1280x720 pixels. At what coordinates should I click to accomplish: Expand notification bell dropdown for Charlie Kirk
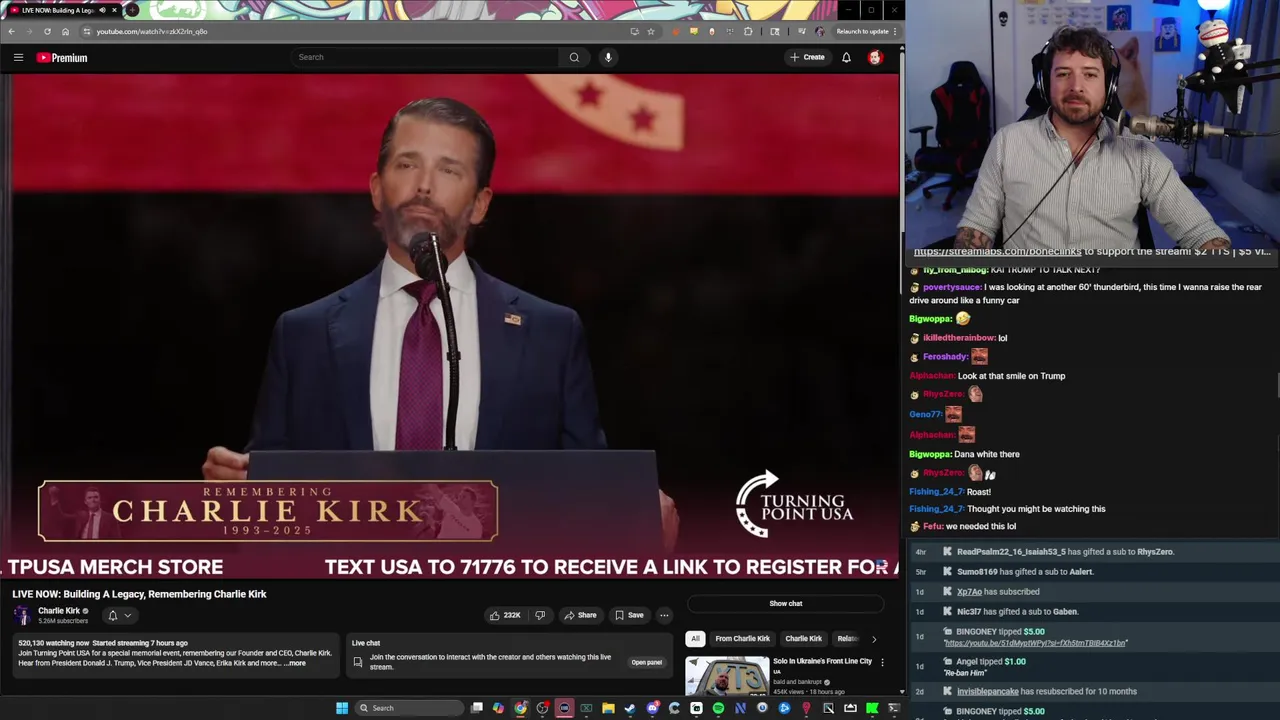(x=119, y=615)
